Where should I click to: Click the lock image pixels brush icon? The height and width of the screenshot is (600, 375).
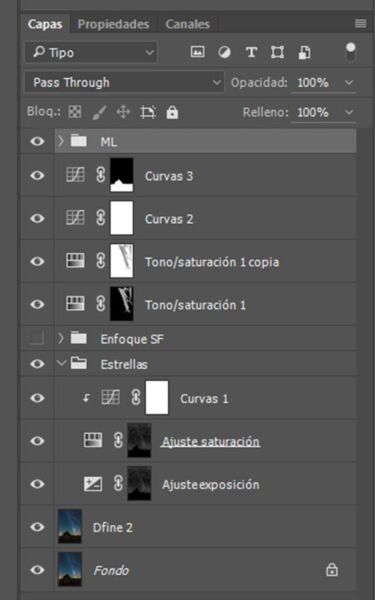coord(99,112)
